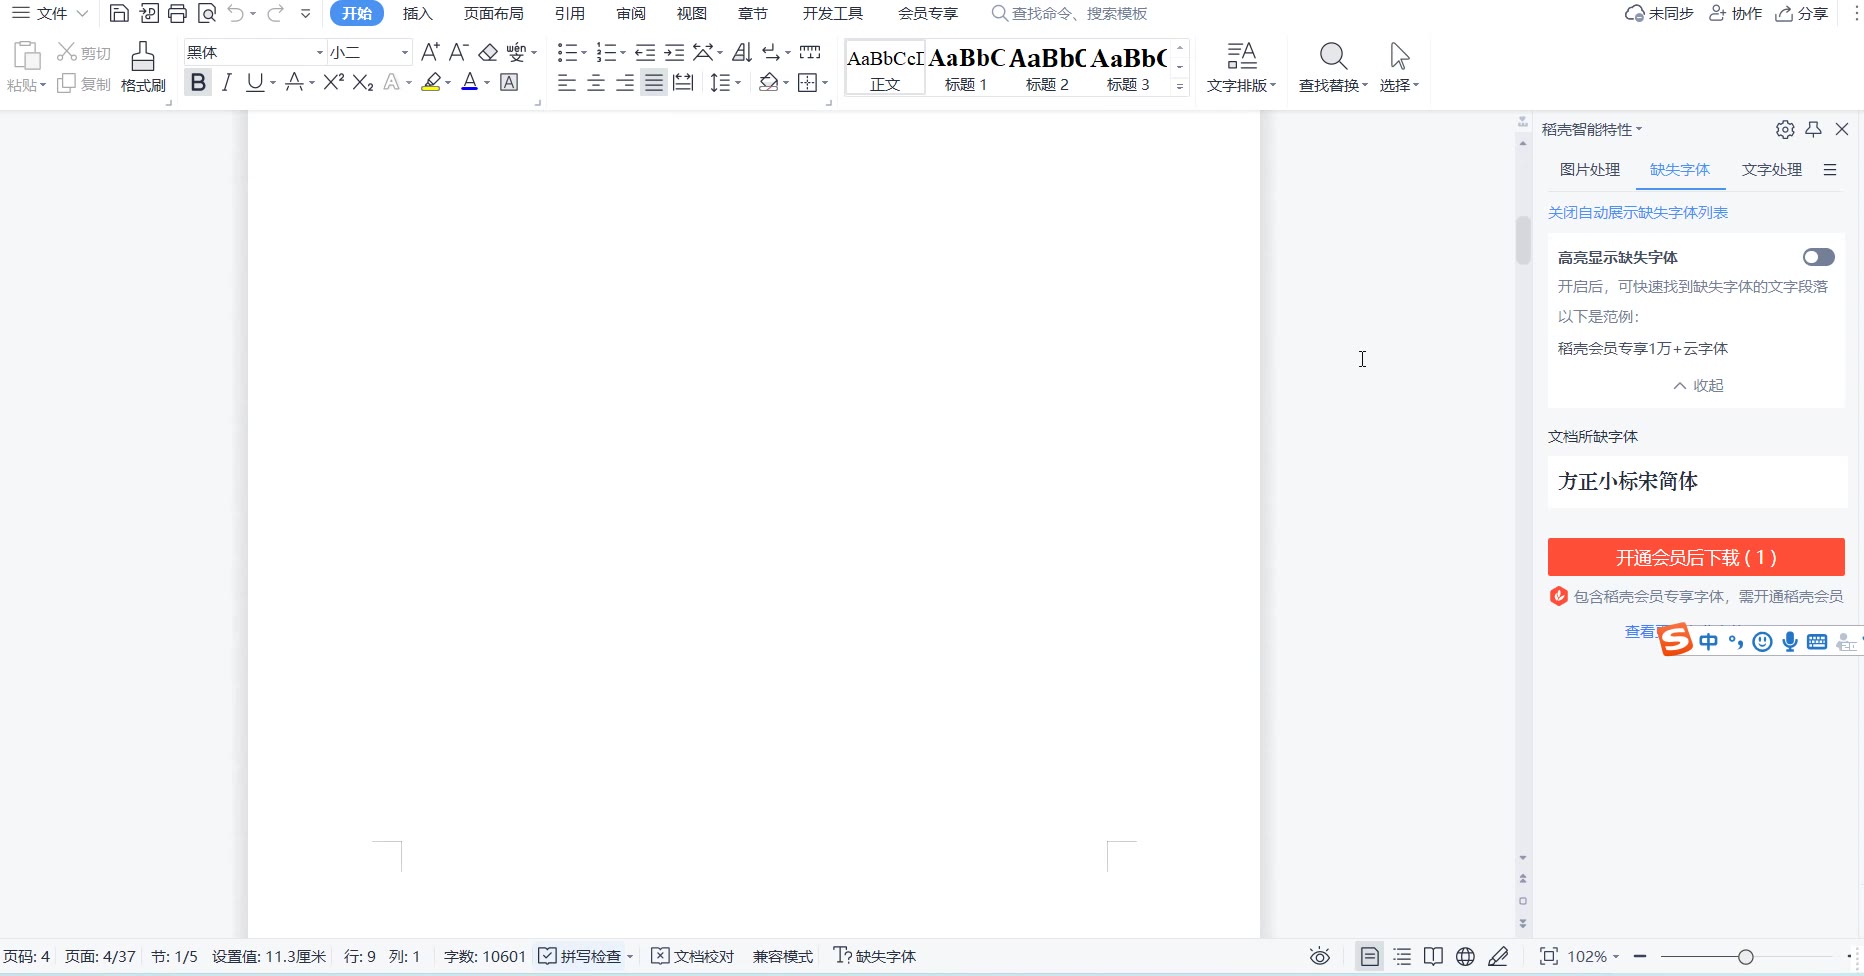Decrease font size with the A- icon
Viewport: 1864px width, 976px height.
[x=459, y=52]
